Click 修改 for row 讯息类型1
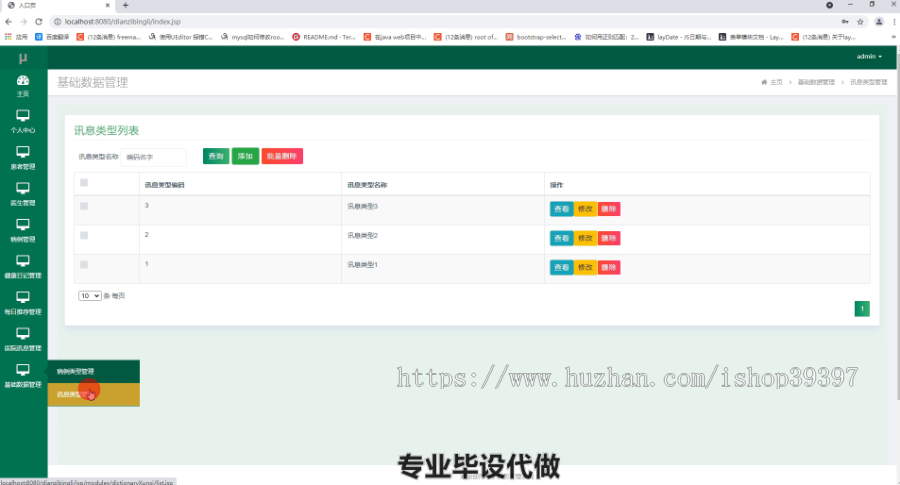 585,267
